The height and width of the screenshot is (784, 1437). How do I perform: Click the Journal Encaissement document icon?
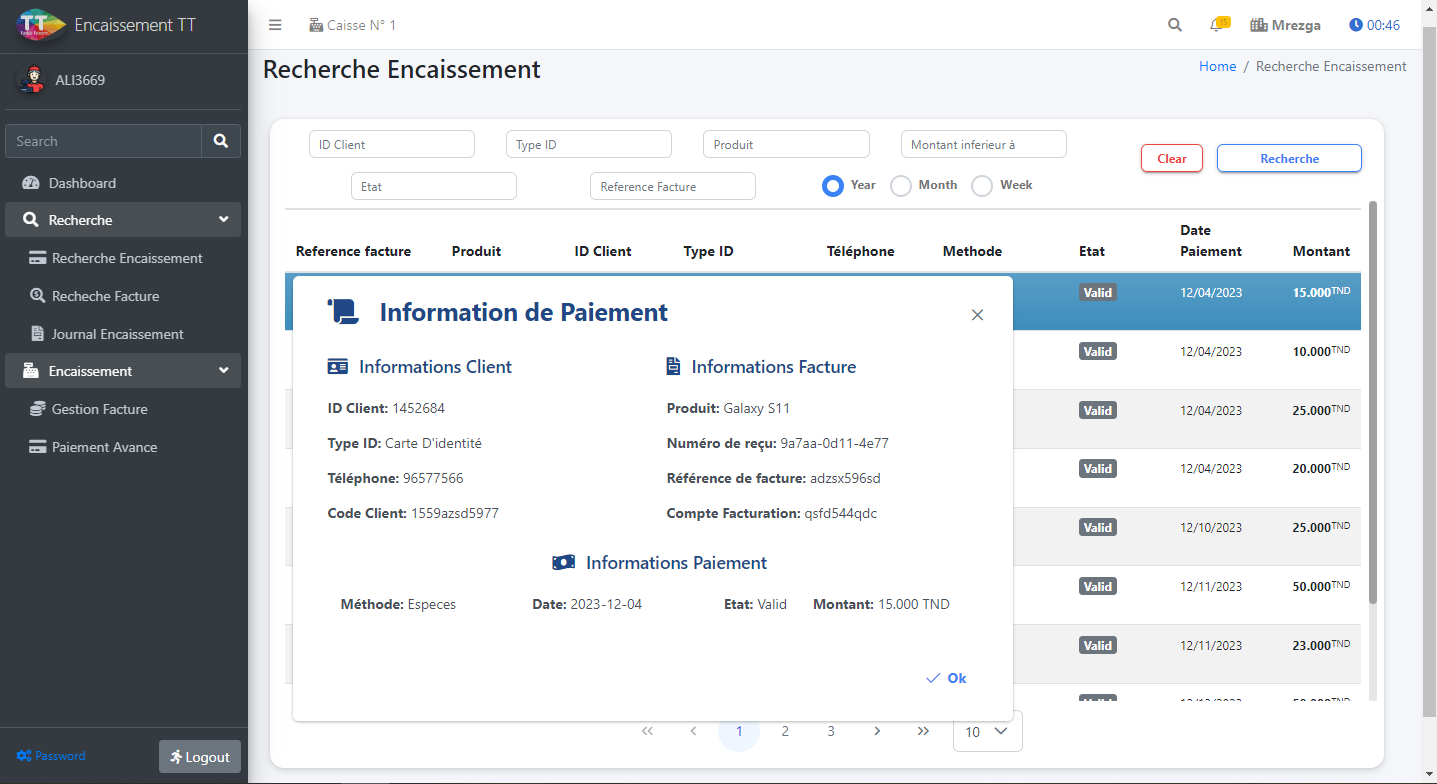coord(38,334)
